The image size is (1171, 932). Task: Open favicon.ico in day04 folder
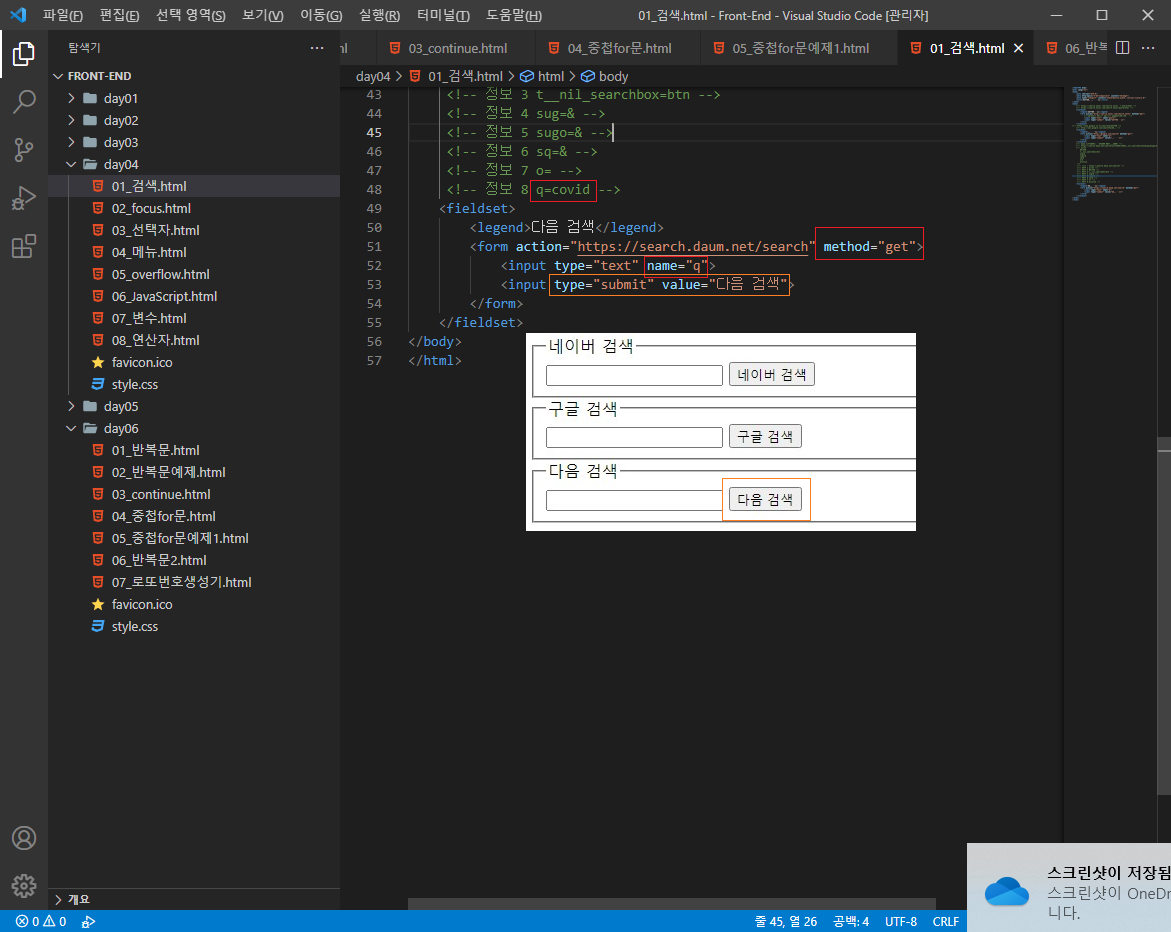[x=142, y=362]
